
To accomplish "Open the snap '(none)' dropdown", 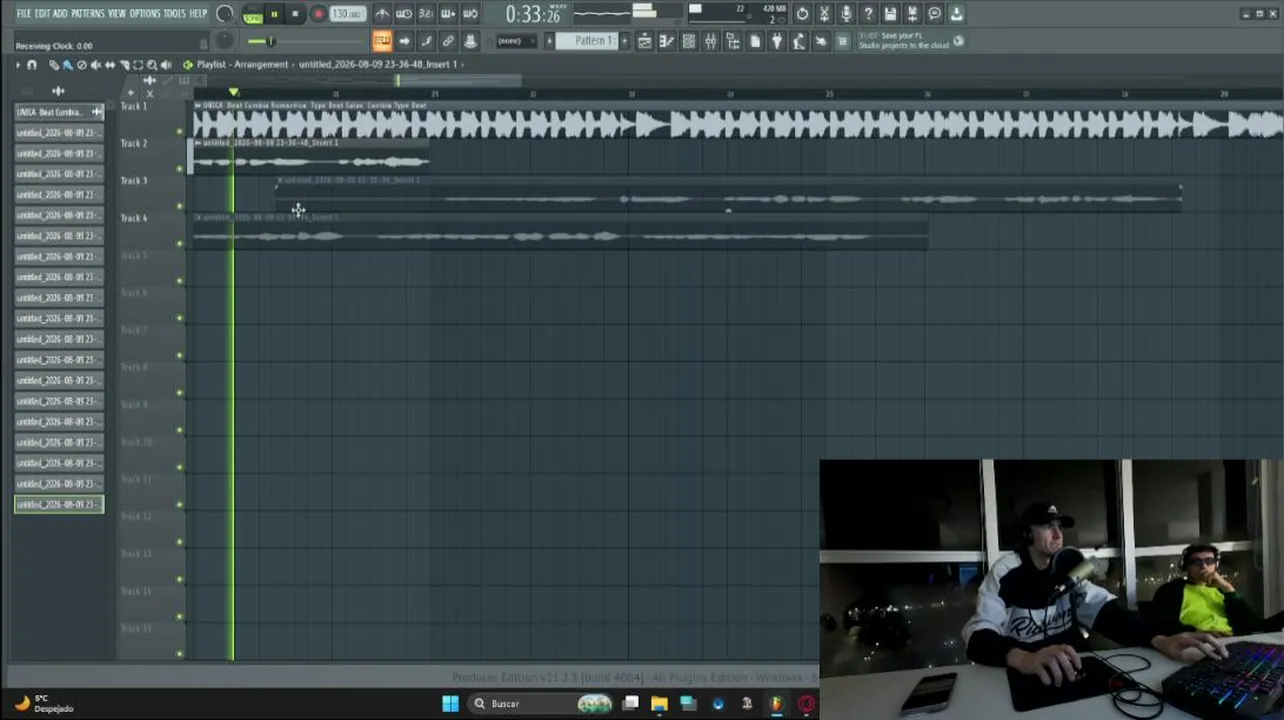I will tap(515, 41).
